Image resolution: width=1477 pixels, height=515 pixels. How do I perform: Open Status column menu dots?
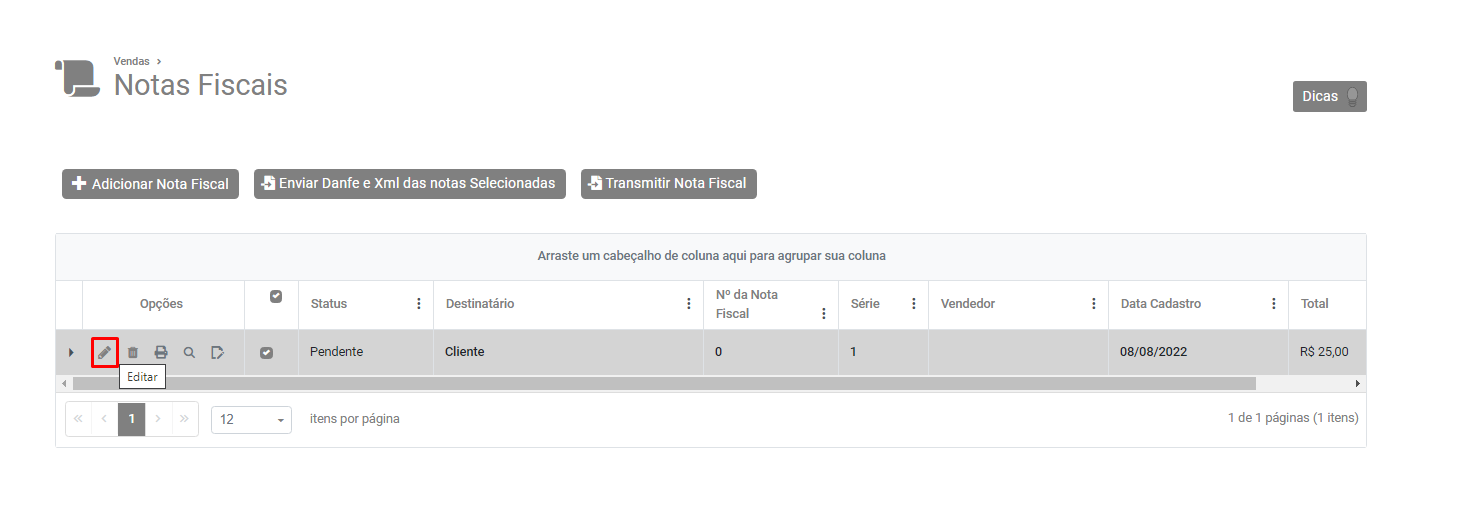419,303
